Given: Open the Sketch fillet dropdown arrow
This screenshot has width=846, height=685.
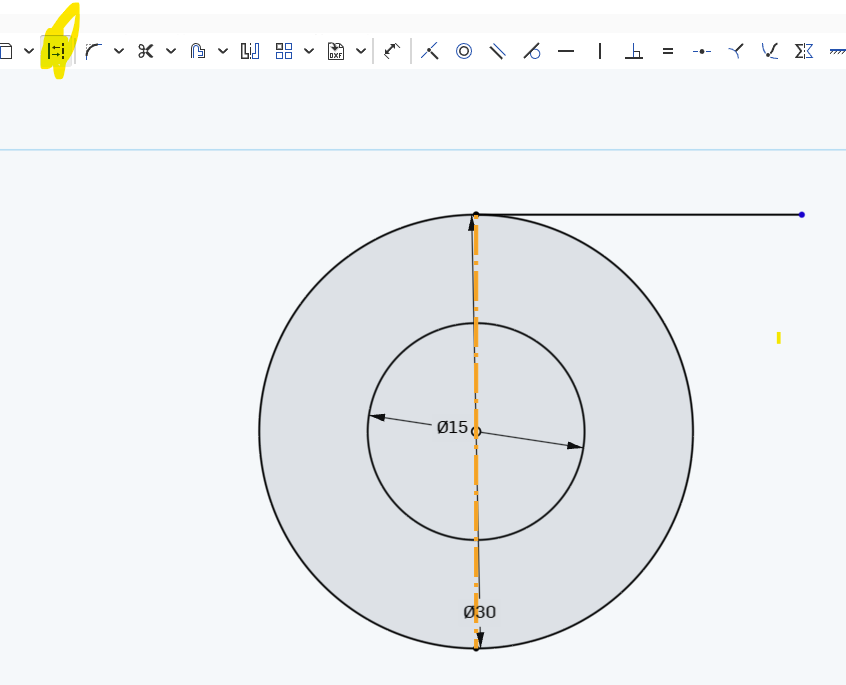Looking at the screenshot, I should (119, 51).
